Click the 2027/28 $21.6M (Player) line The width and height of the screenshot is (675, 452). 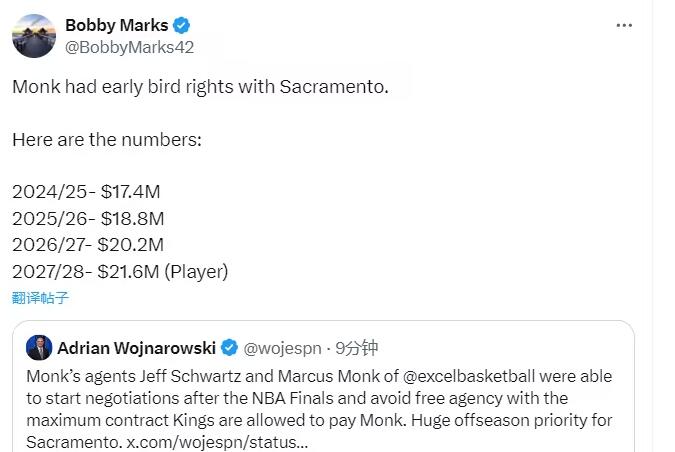click(x=120, y=271)
